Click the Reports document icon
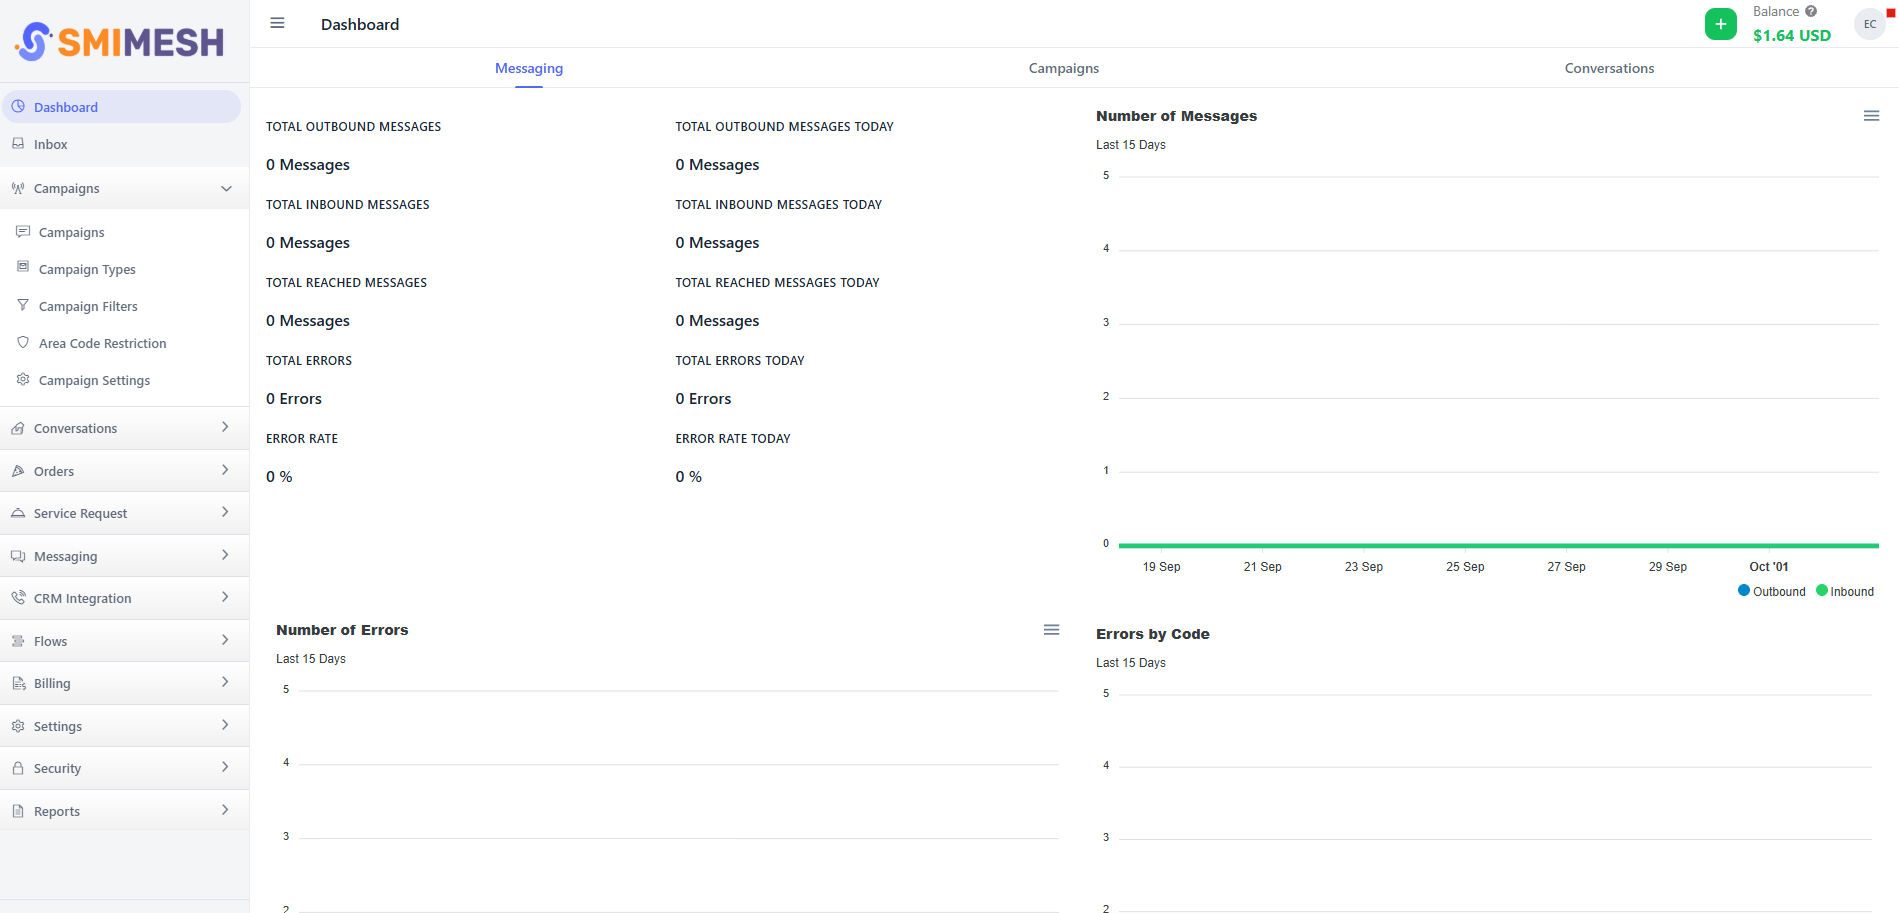The height and width of the screenshot is (913, 1899). (18, 811)
